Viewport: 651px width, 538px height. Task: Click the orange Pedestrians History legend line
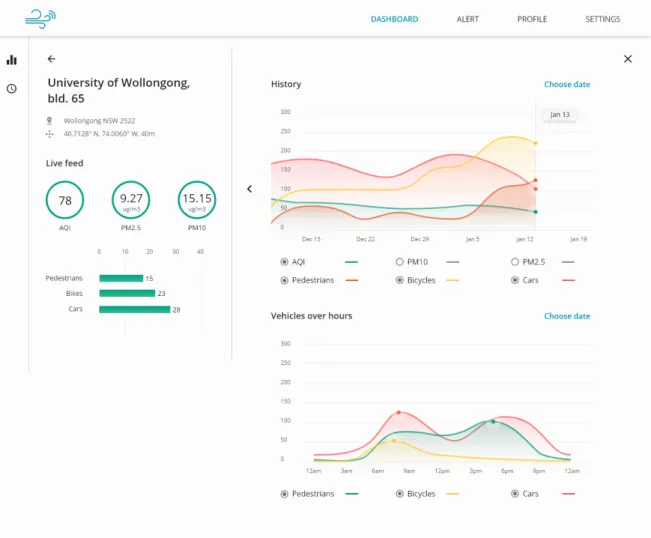351,280
